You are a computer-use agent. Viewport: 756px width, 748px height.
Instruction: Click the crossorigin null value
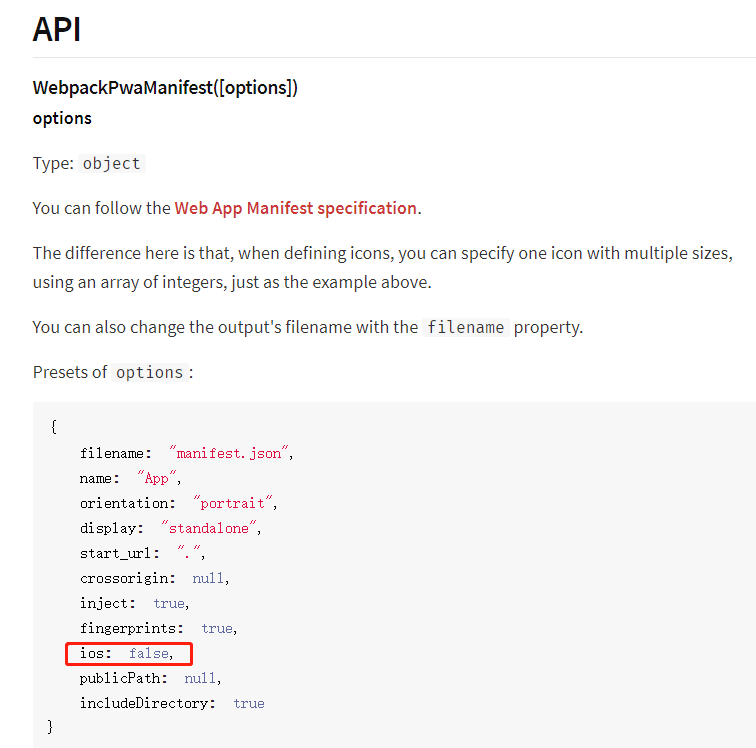(x=208, y=578)
